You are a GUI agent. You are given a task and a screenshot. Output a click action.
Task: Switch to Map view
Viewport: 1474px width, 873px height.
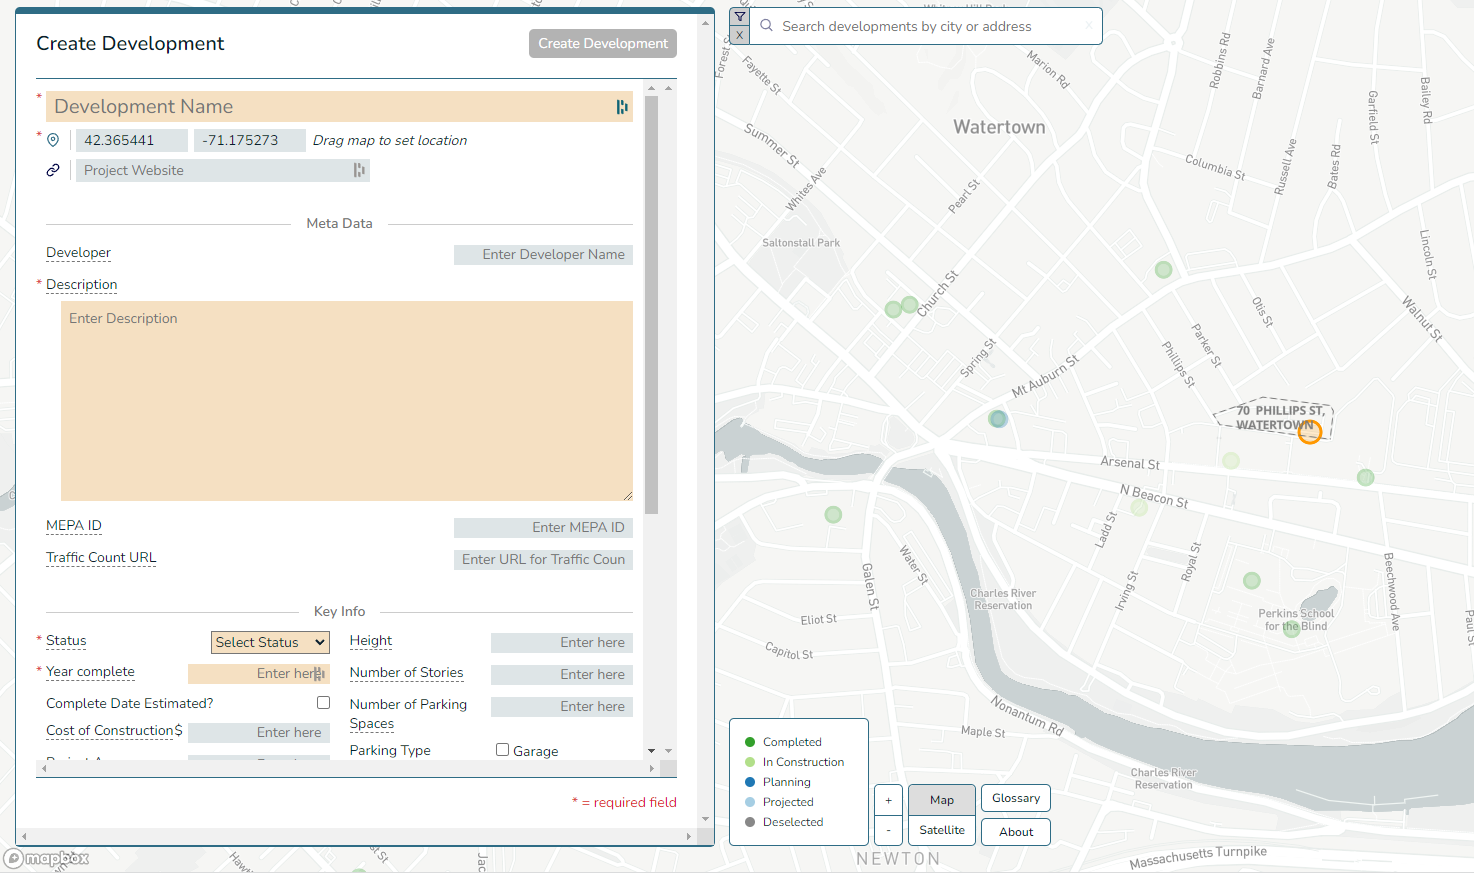942,800
